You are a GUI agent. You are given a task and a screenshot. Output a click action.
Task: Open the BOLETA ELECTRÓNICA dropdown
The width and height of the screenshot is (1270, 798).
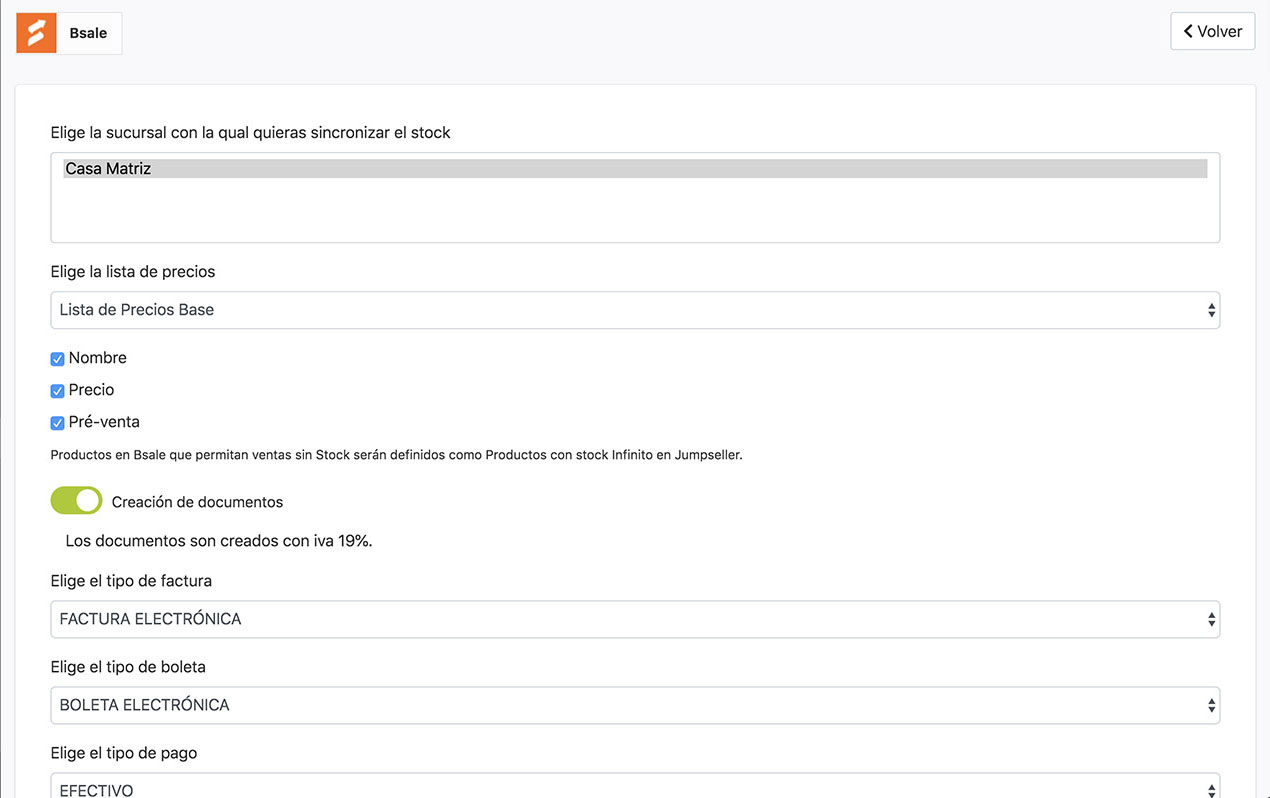click(635, 705)
